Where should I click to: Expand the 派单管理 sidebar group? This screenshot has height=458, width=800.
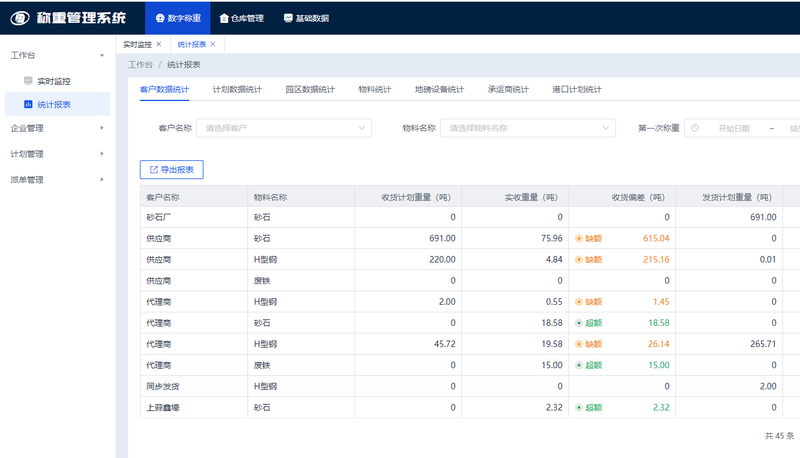click(x=57, y=180)
